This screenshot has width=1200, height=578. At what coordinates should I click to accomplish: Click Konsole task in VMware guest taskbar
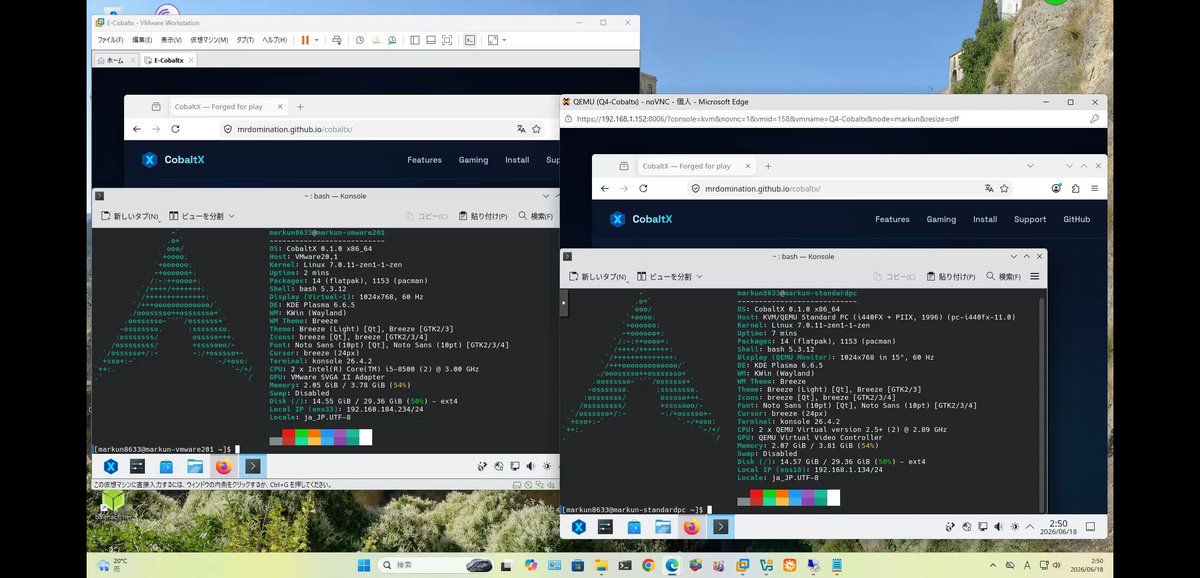(254, 466)
